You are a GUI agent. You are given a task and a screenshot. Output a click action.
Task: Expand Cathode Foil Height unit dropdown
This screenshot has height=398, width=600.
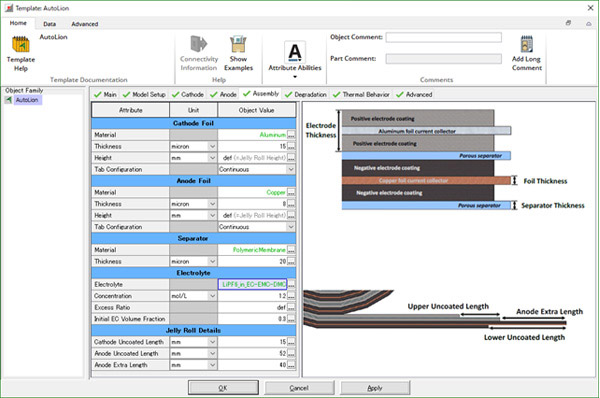point(212,158)
